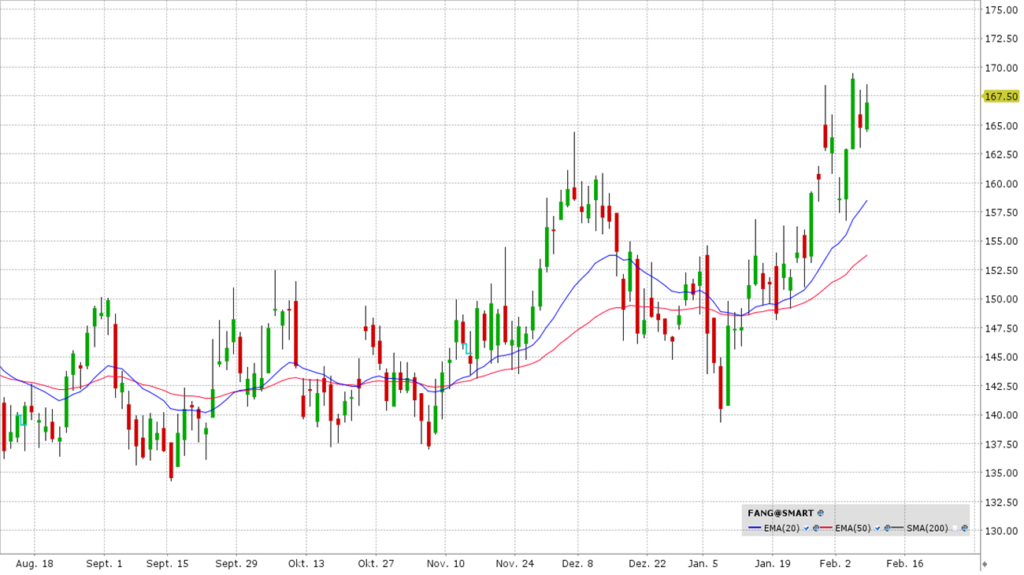Click the Sept. 15 date on time axis
Viewport: 1024px width, 575px height.
point(166,563)
